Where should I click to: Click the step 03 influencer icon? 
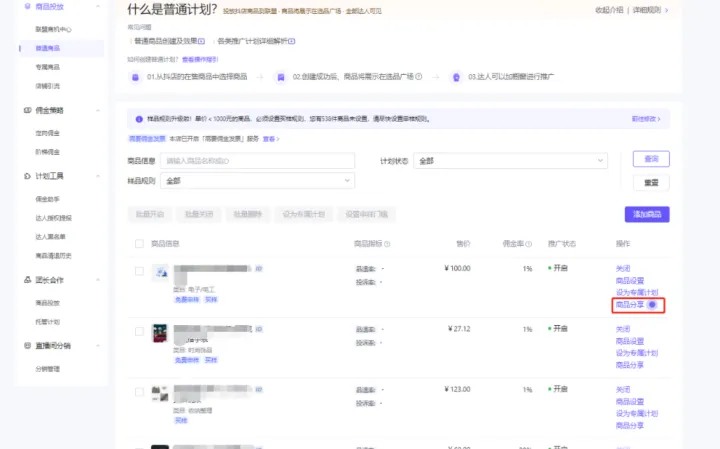pyautogui.click(x=456, y=77)
